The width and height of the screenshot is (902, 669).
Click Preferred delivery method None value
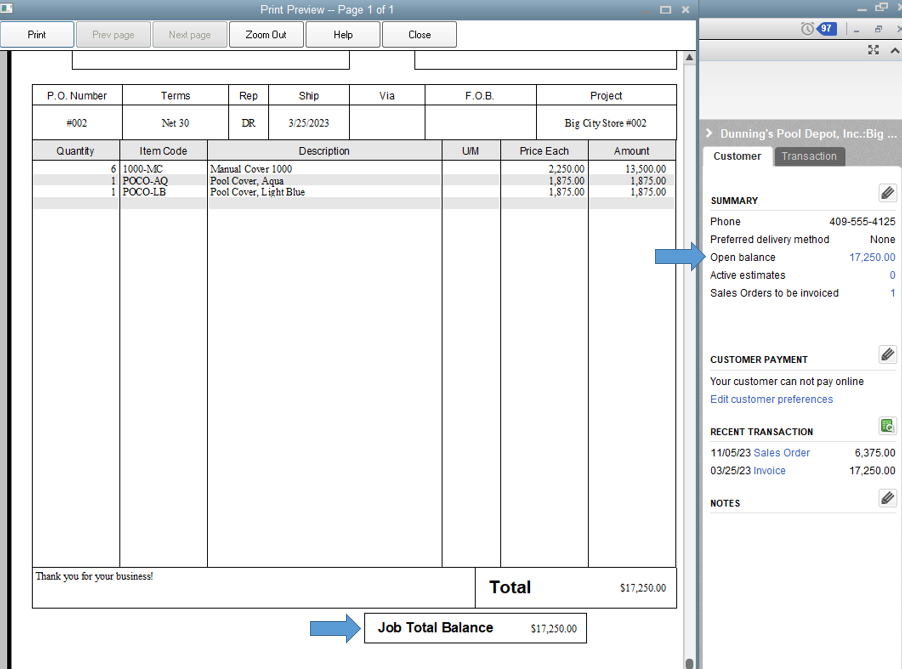[x=882, y=239]
